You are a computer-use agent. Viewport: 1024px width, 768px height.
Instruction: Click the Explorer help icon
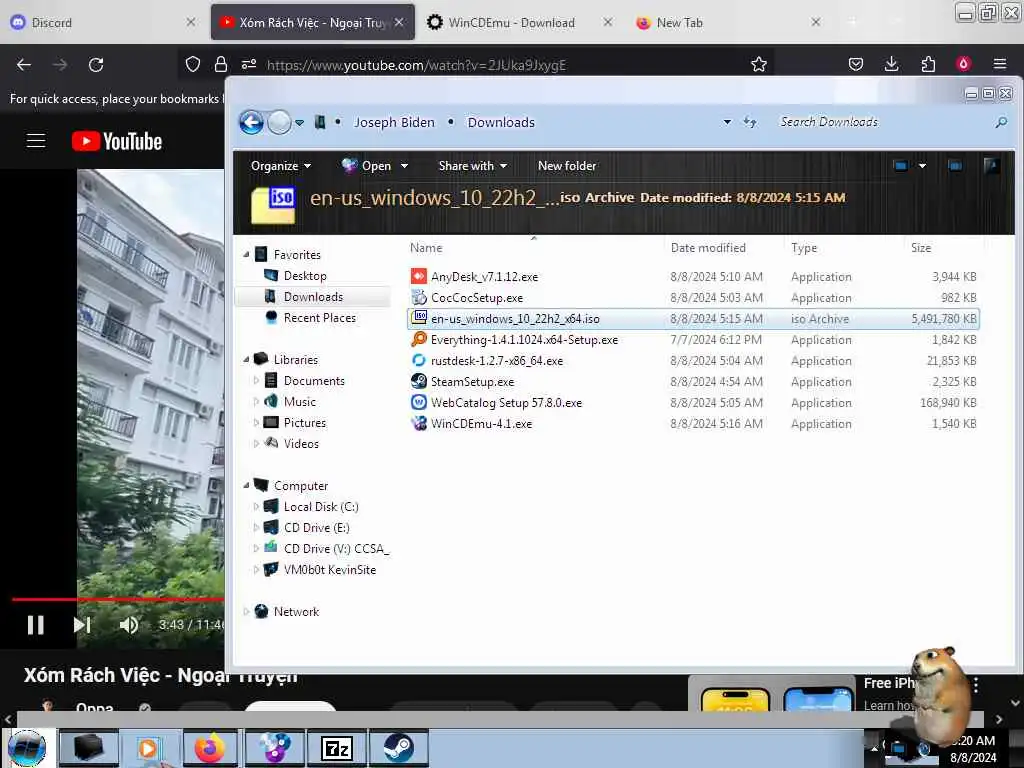(991, 166)
